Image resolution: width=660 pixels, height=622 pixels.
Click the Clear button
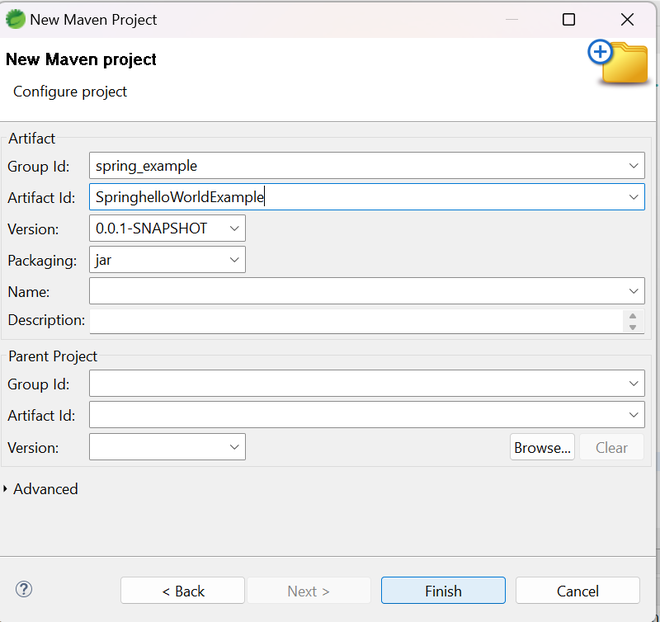[611, 447]
